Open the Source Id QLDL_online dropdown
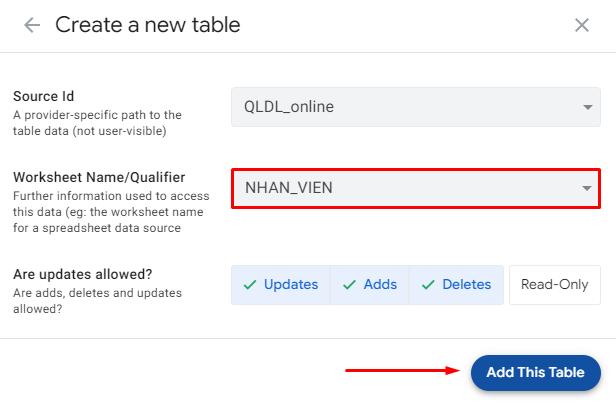The image size is (616, 406). 405,107
